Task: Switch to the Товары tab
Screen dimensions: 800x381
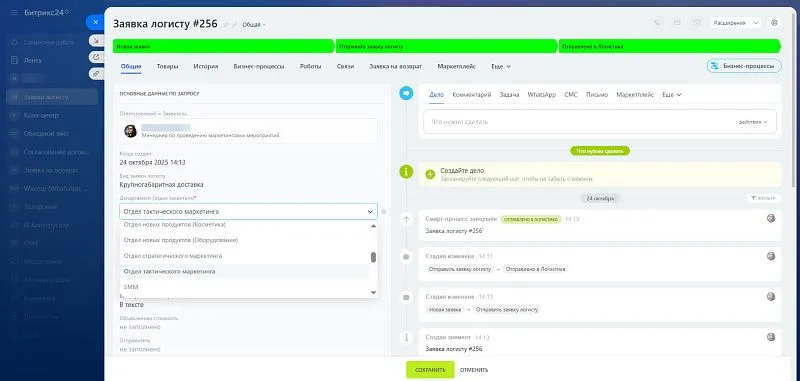Action: coord(167,66)
